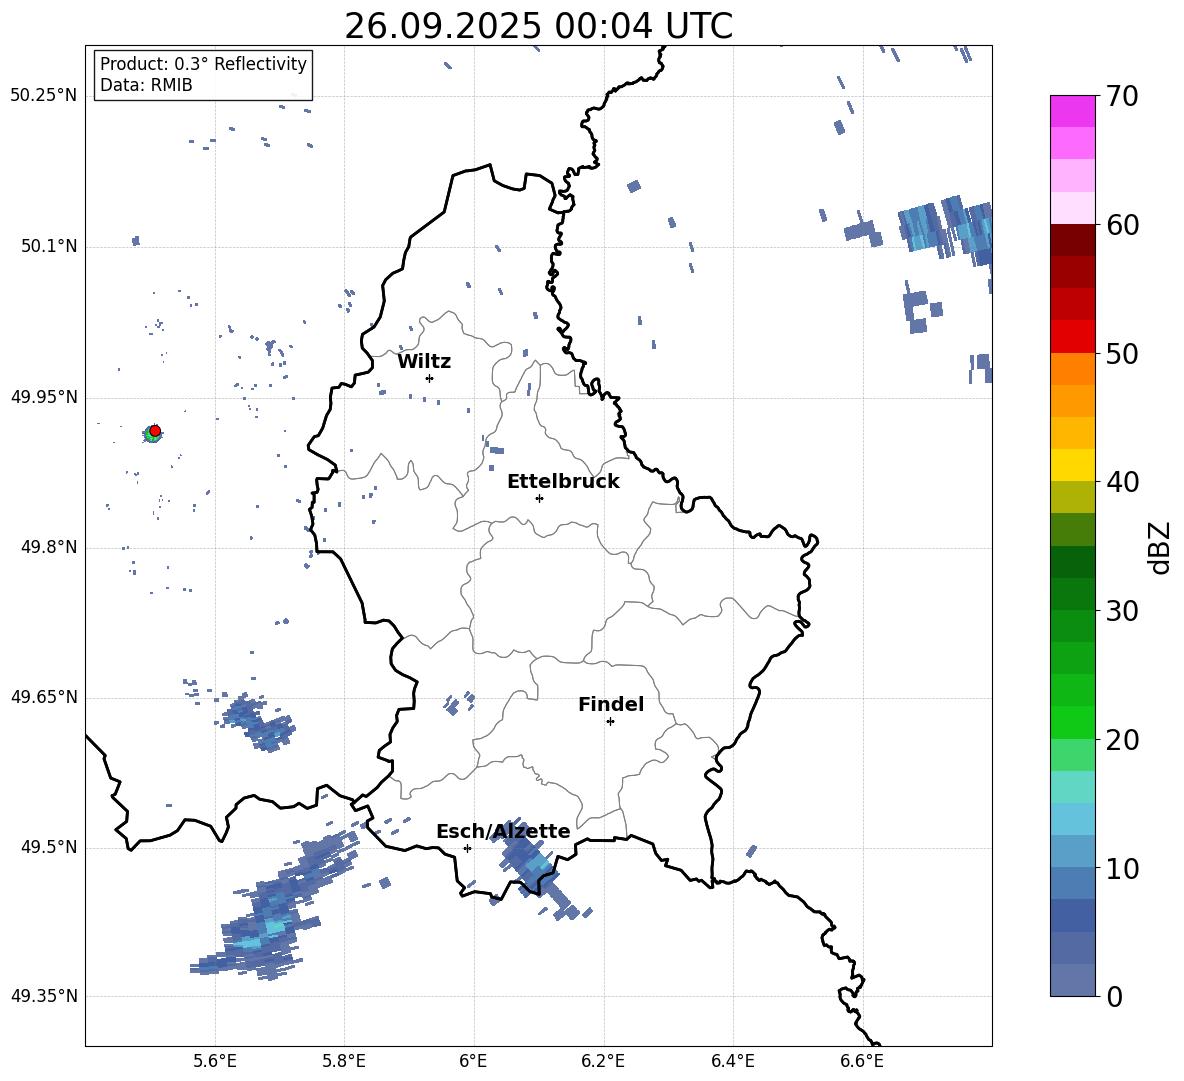Click the yellow colorbar segment above 40

[1073, 465]
